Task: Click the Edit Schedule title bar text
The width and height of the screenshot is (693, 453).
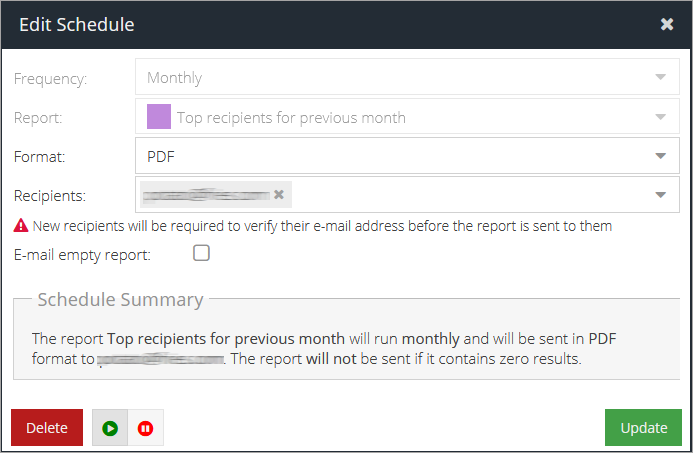Action: coord(77,24)
